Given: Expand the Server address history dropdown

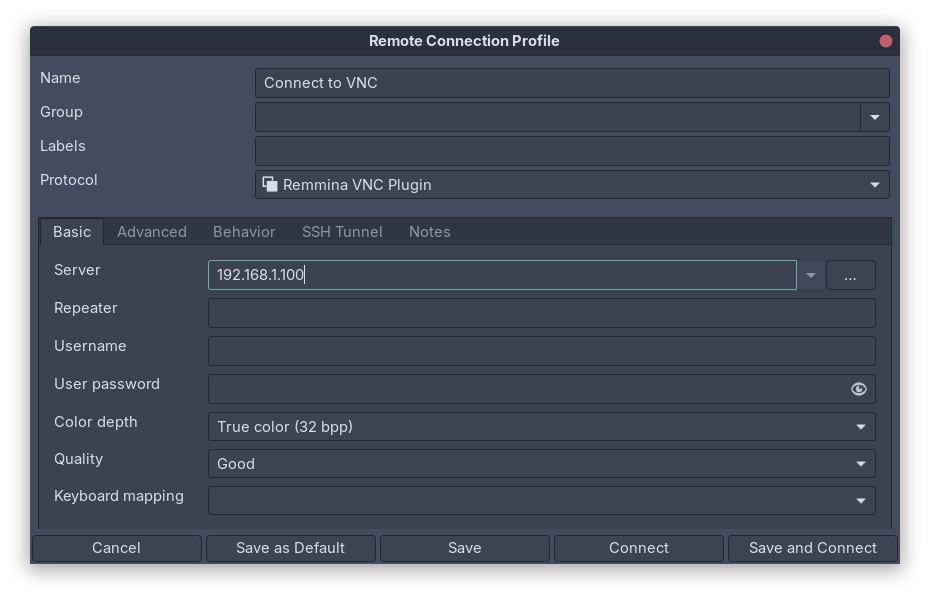Looking at the screenshot, I should coord(810,274).
